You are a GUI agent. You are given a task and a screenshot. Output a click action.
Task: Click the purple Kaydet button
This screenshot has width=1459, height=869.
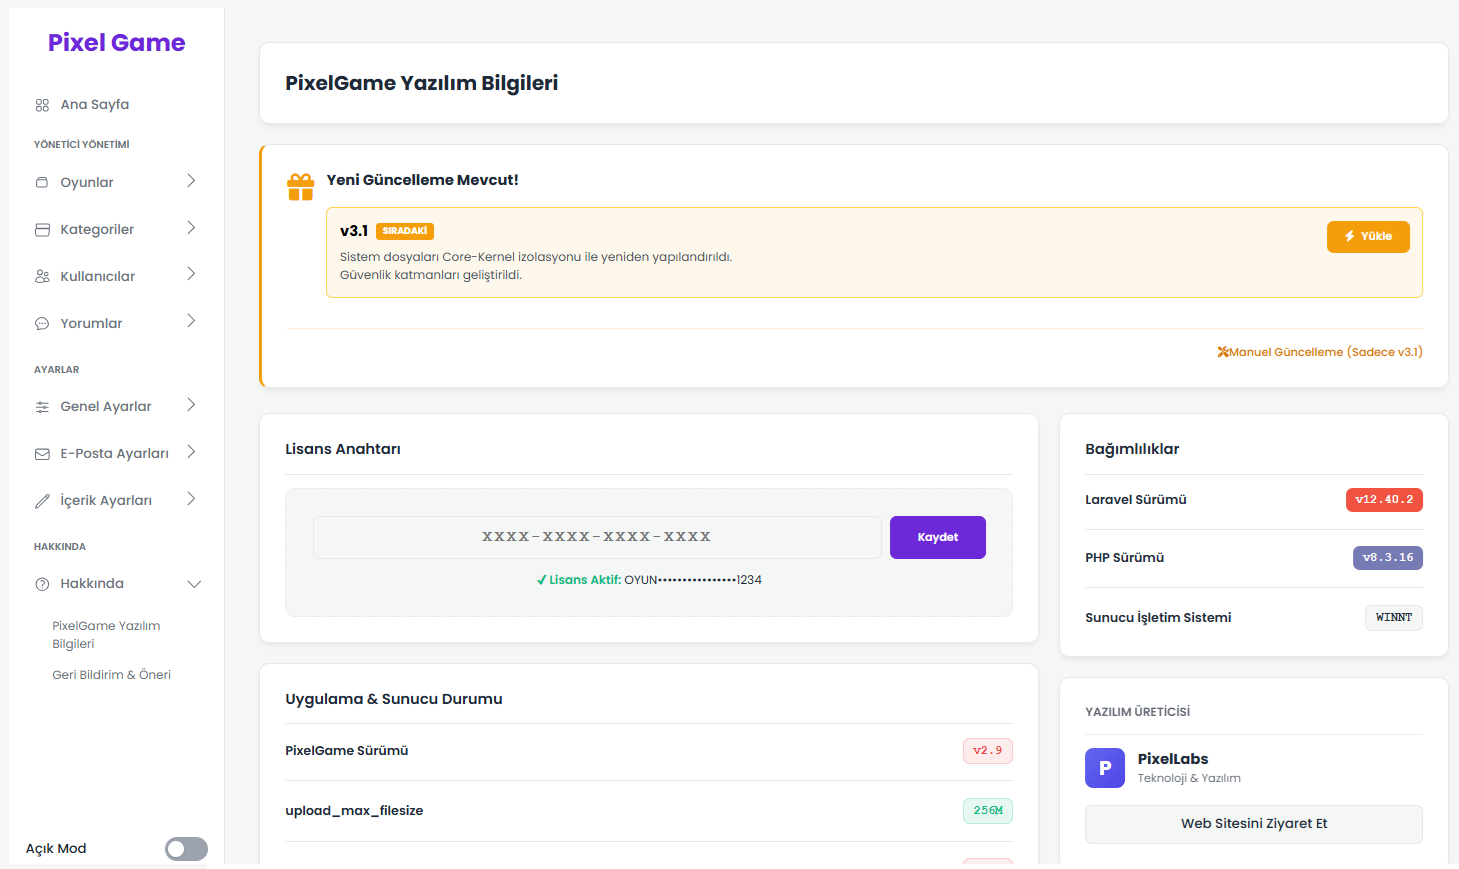tap(938, 538)
